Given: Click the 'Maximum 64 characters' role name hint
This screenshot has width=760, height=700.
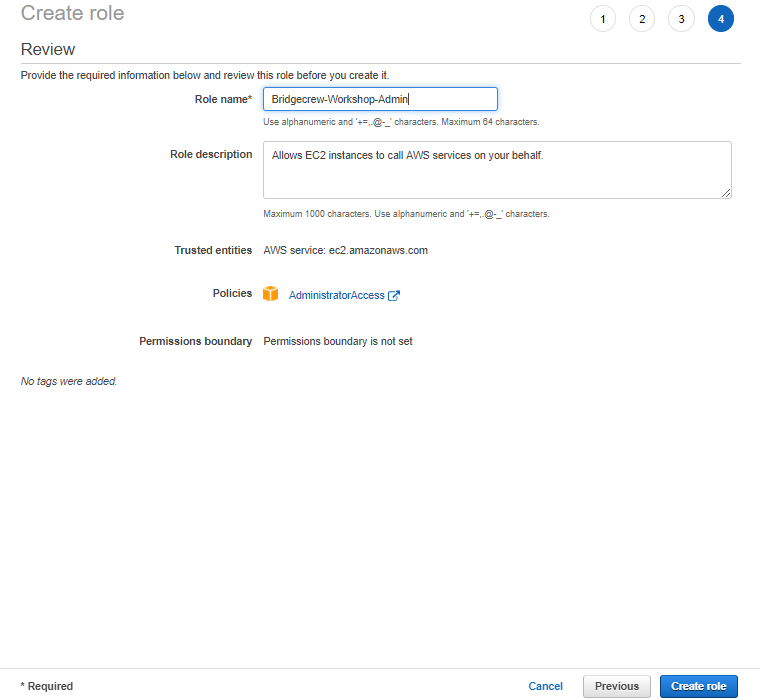Looking at the screenshot, I should point(401,122).
